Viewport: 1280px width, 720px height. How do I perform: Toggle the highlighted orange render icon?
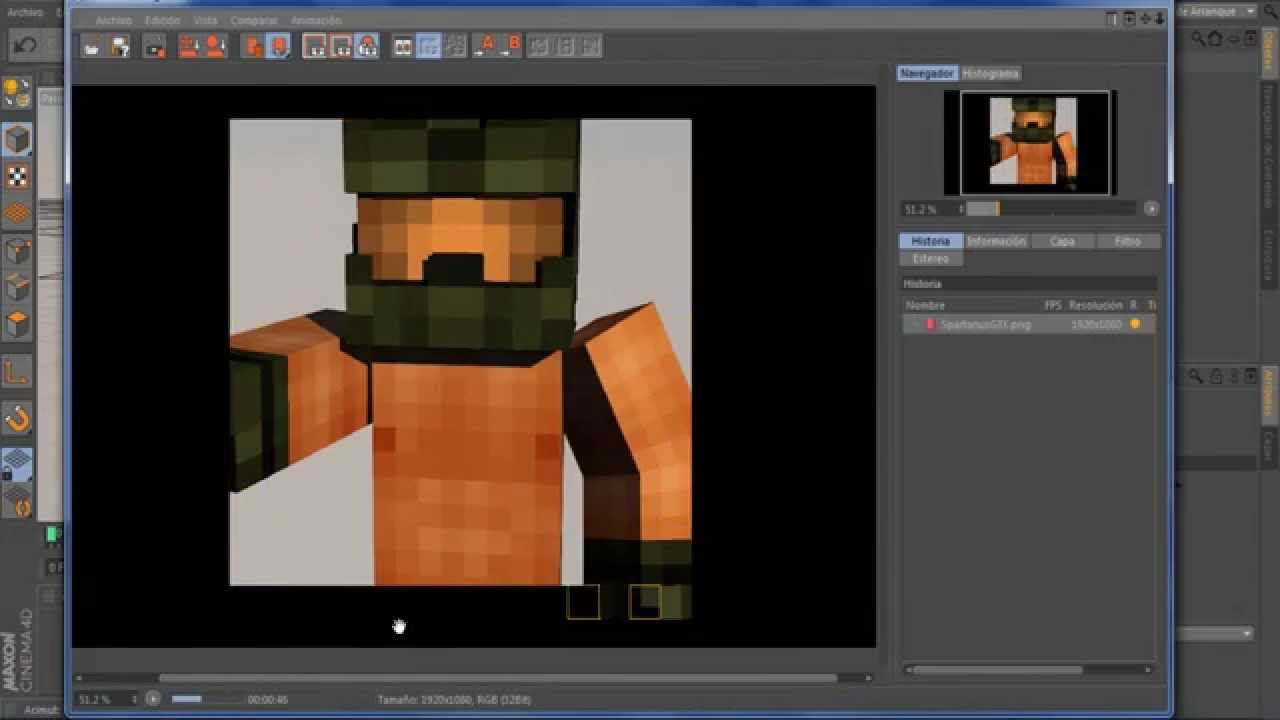[279, 46]
